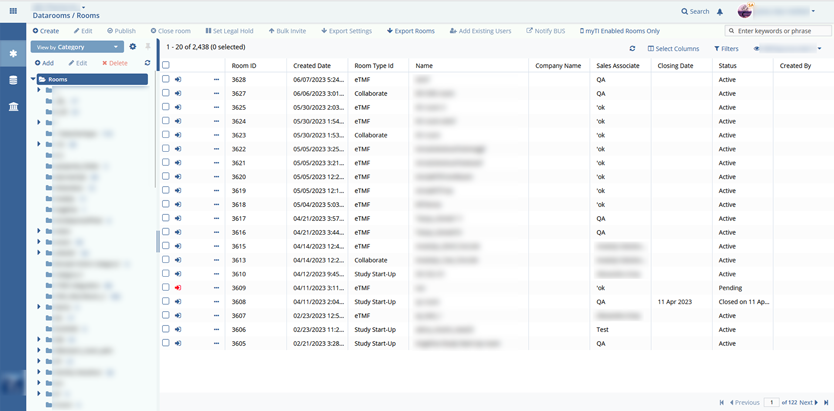Open the View by Category dropdown
The height and width of the screenshot is (411, 834).
click(77, 46)
